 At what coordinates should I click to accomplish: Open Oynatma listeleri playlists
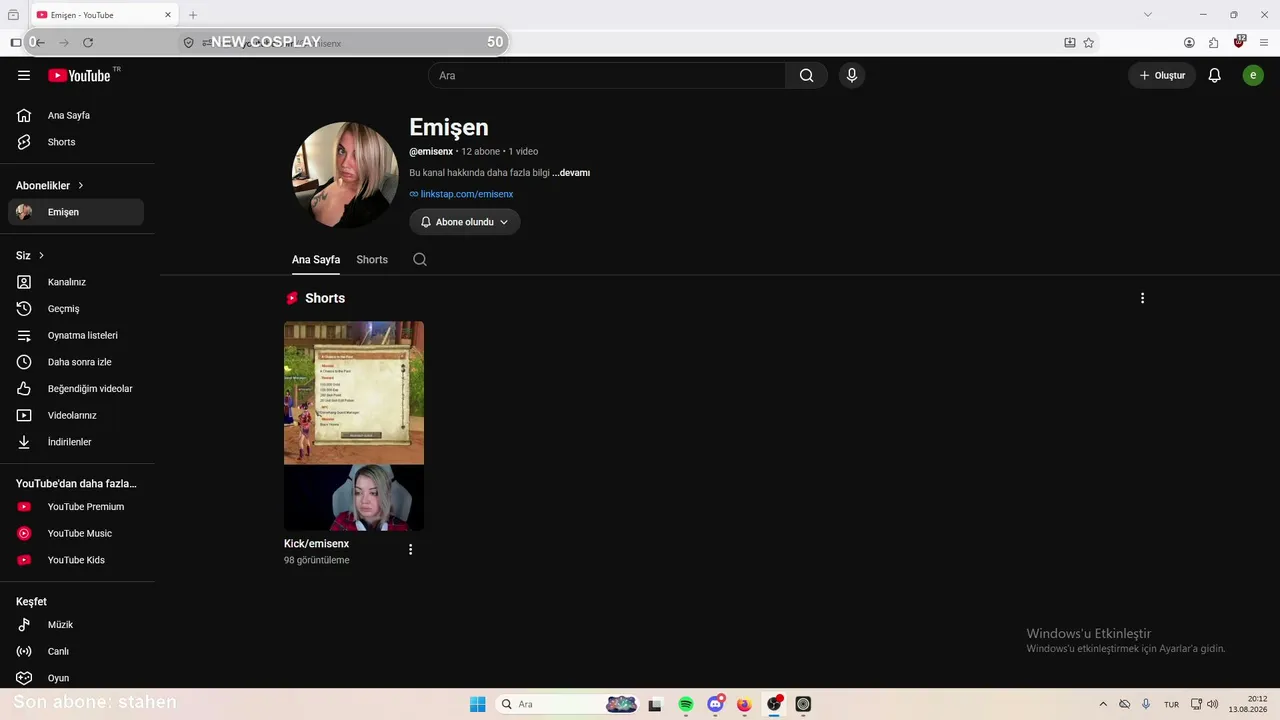click(x=76, y=335)
